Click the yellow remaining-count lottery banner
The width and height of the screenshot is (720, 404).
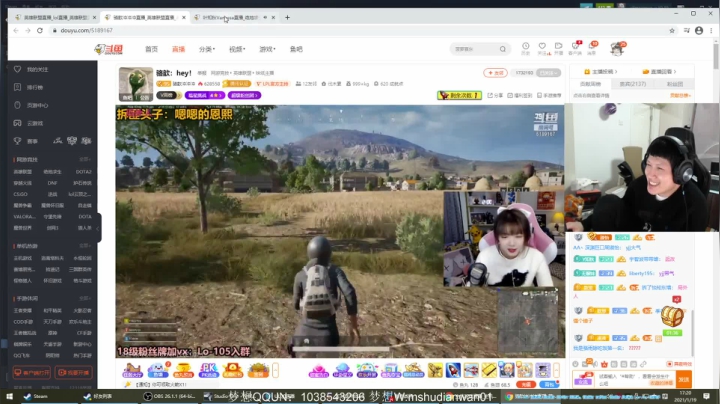459,95
